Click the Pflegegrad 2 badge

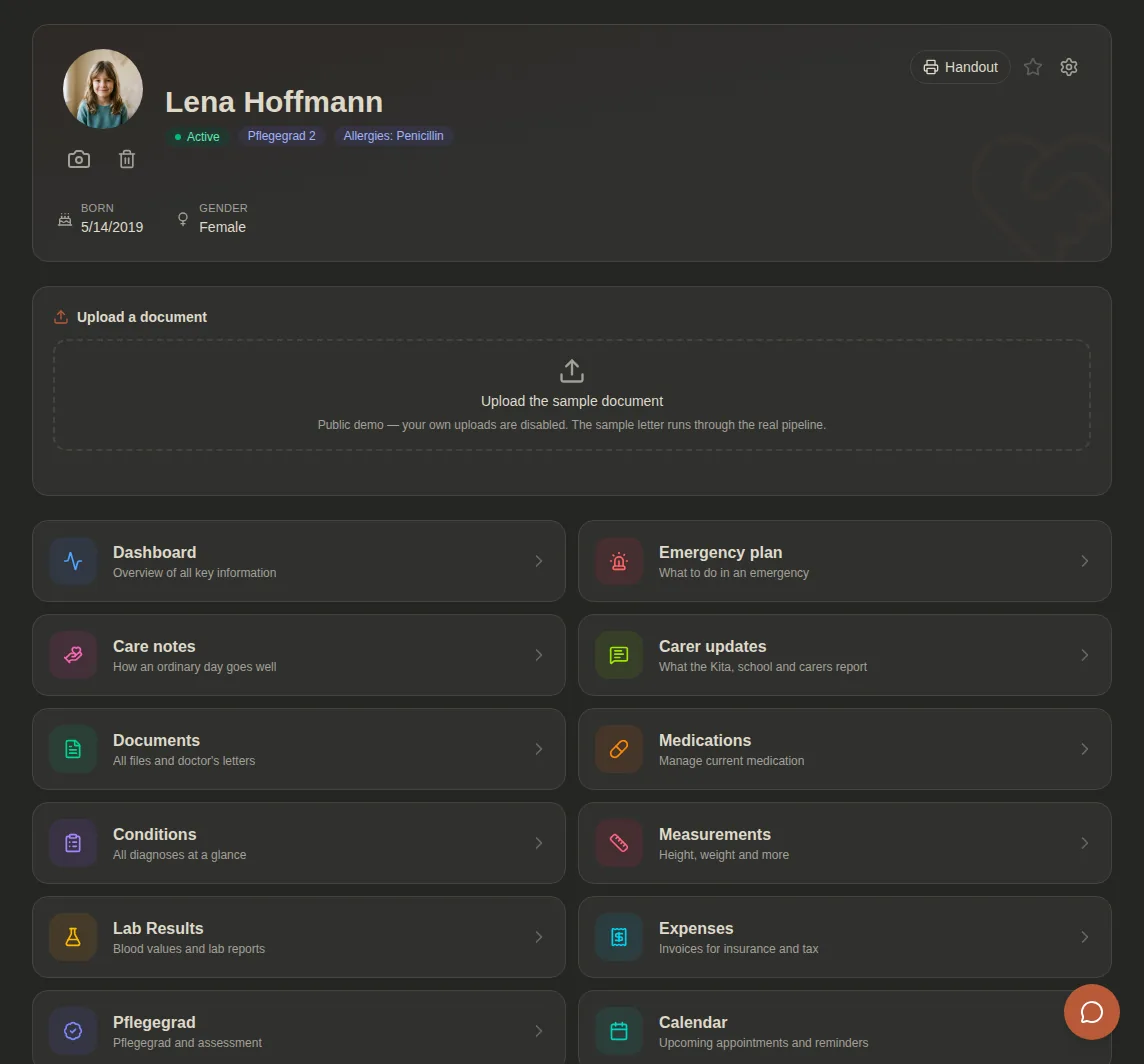(x=282, y=136)
